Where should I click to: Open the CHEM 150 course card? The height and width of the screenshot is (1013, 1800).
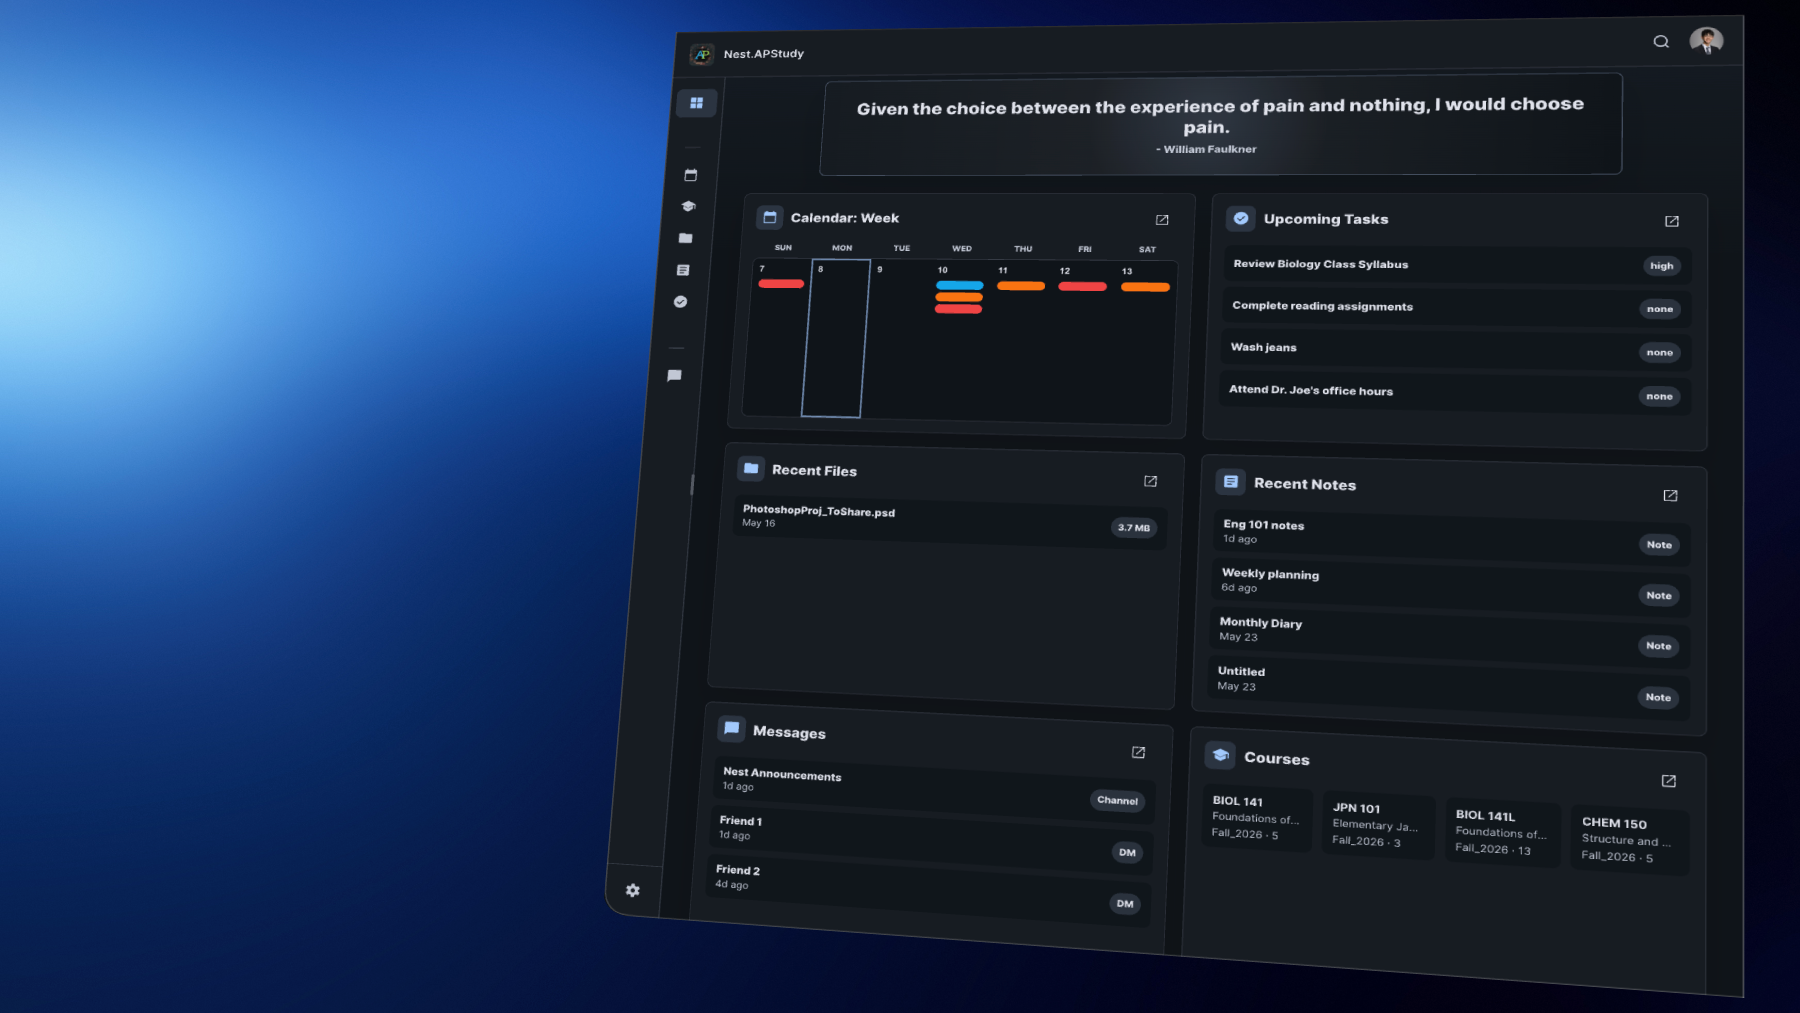coord(1630,840)
